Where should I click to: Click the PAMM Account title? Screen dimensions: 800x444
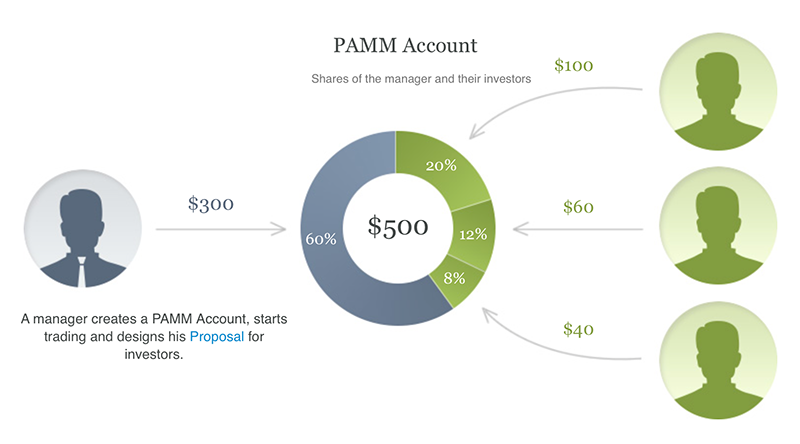(405, 45)
